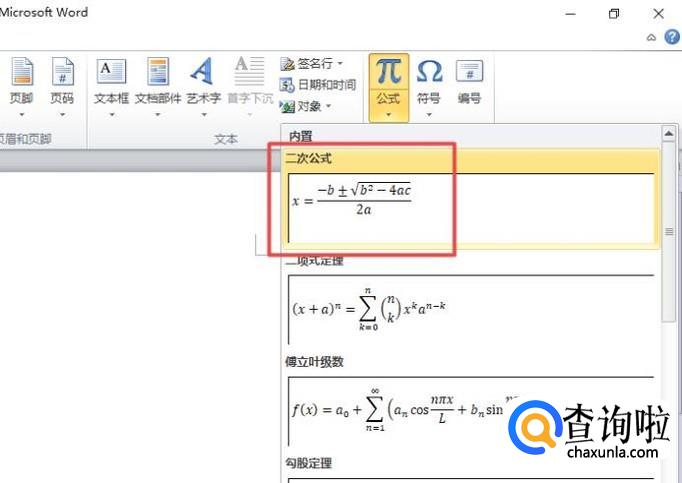Open the 签名行 dropdown arrow
Viewport: 682px width, 483px height.
point(340,64)
